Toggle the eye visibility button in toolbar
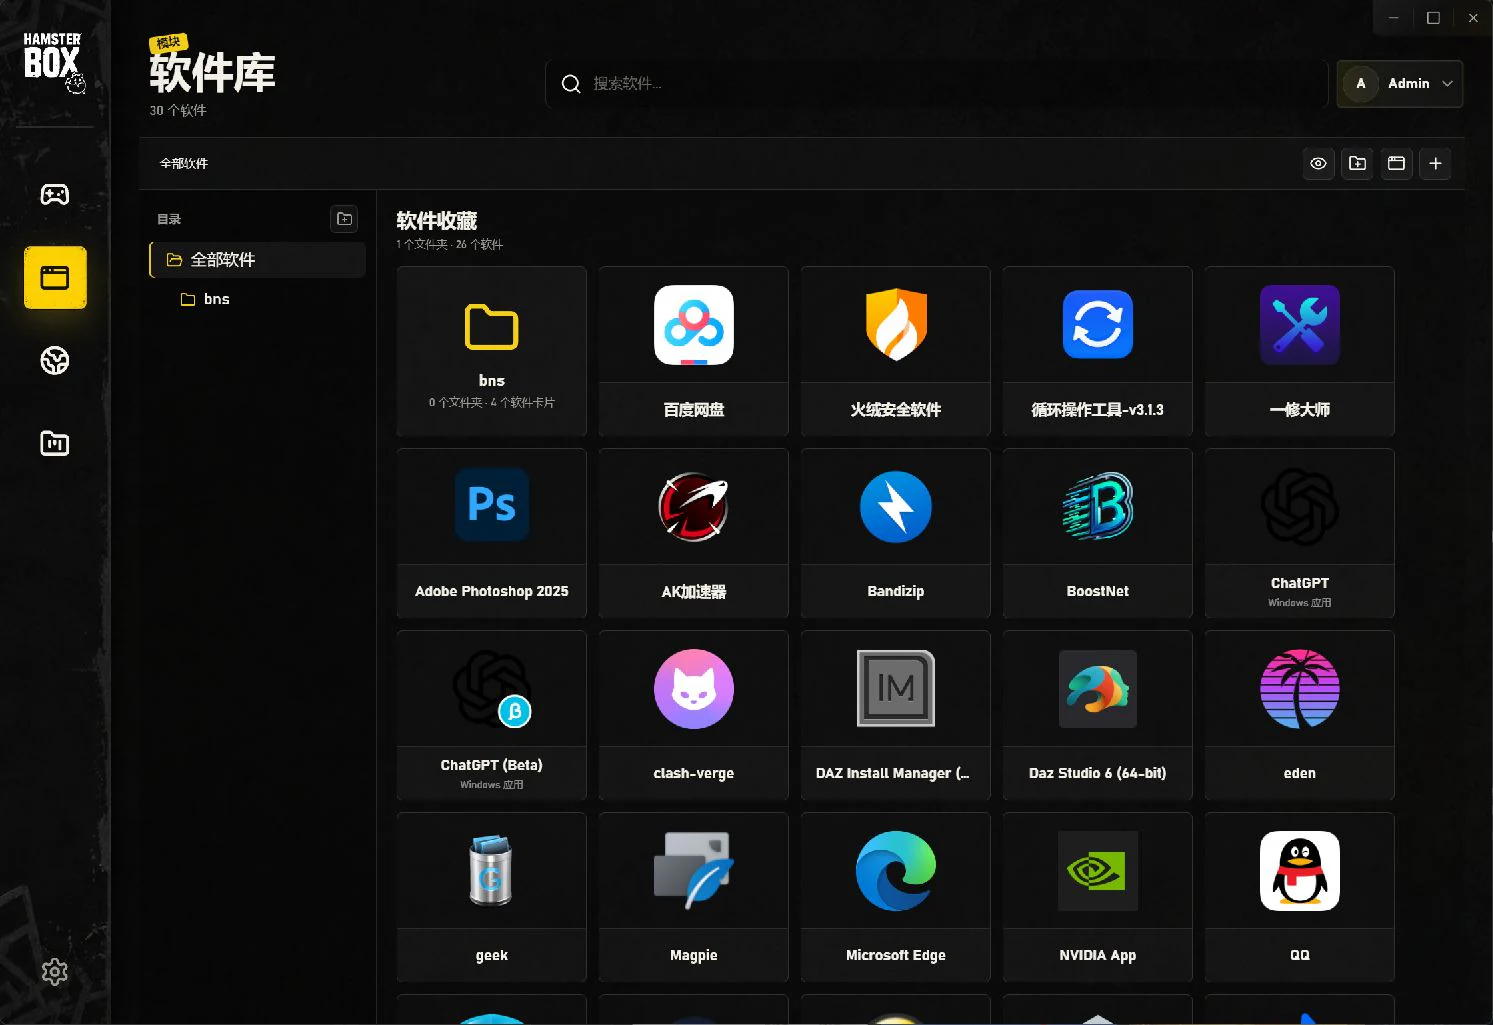This screenshot has width=1493, height=1025. click(1318, 163)
